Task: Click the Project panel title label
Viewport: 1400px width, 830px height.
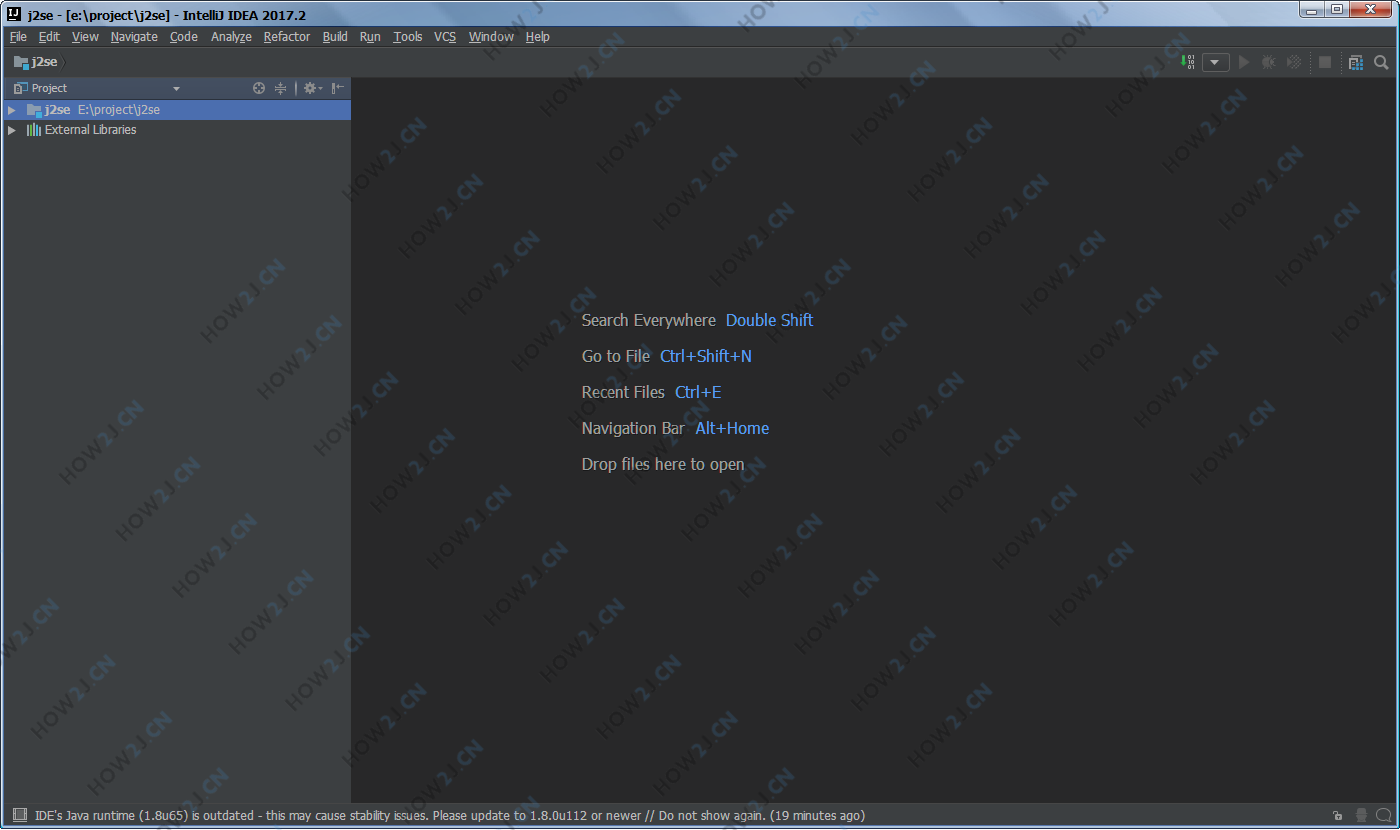Action: (x=49, y=89)
